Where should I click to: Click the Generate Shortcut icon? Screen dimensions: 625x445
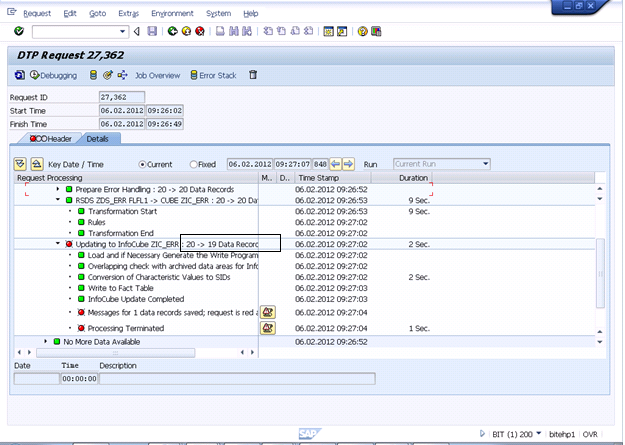(x=342, y=31)
